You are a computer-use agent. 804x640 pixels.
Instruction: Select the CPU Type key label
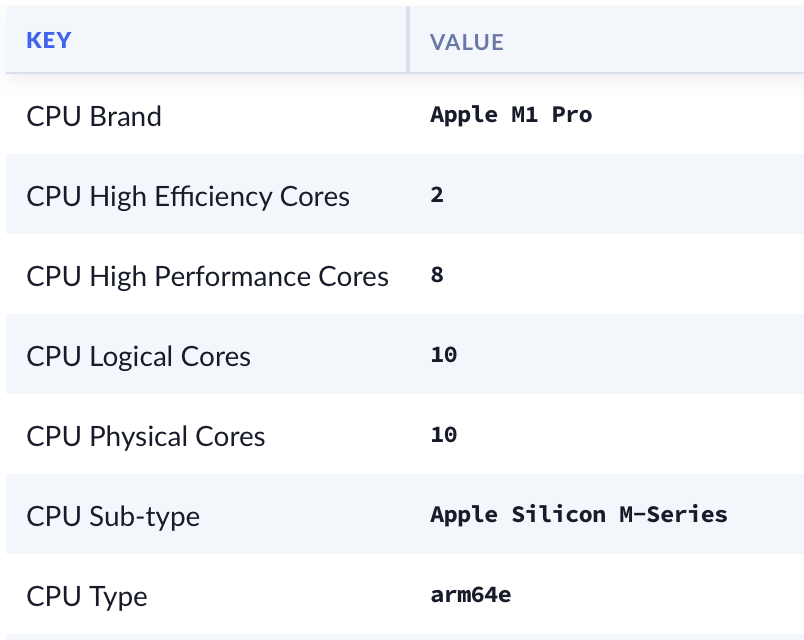tap(87, 596)
